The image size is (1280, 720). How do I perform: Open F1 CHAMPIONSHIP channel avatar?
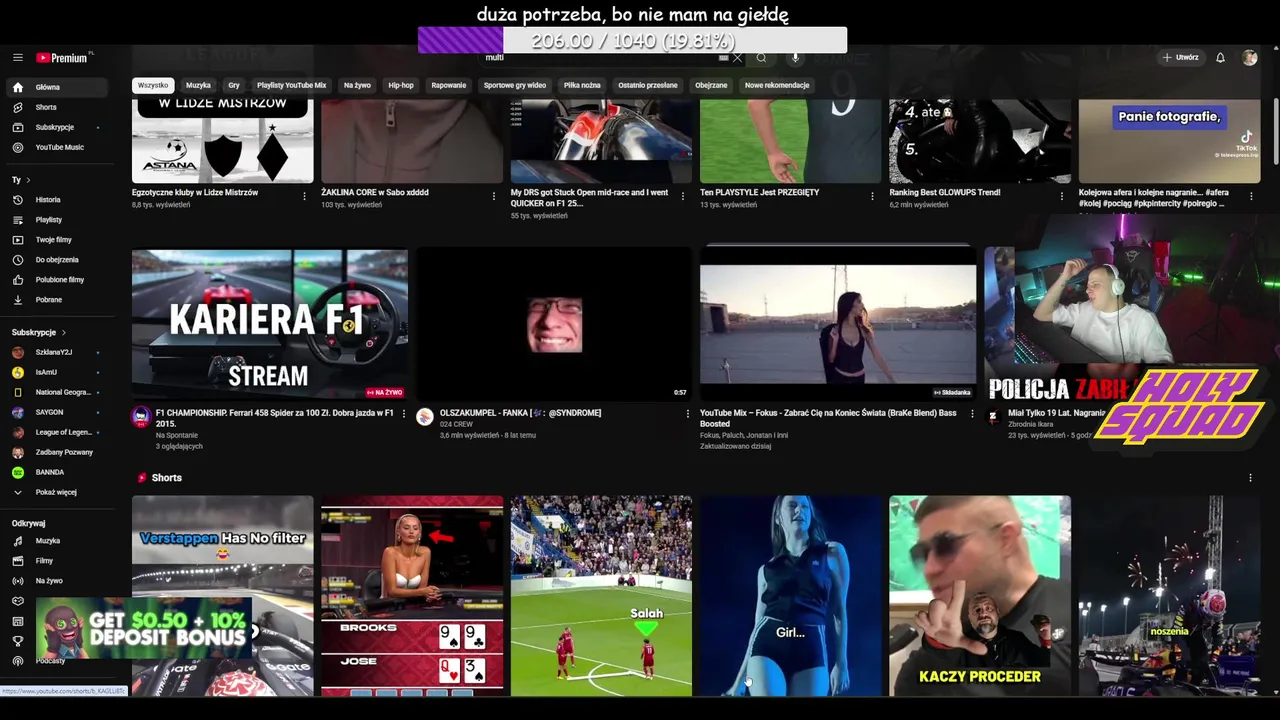[x=141, y=417]
